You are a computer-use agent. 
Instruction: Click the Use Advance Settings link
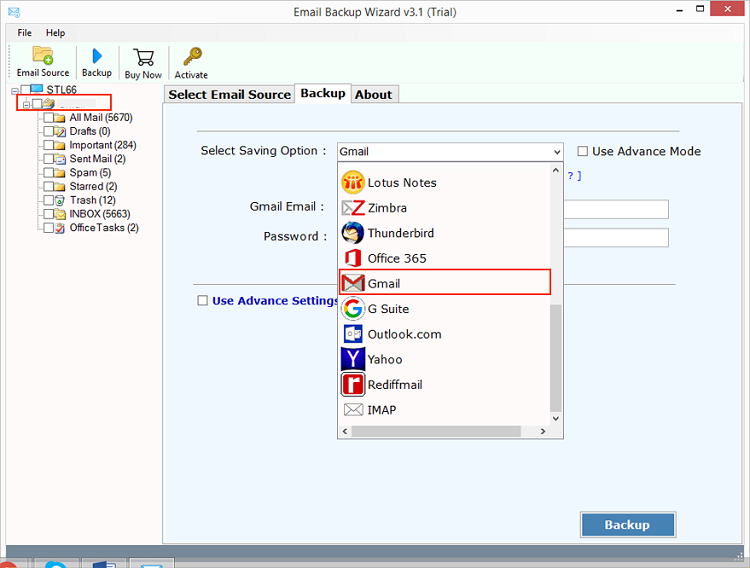275,301
